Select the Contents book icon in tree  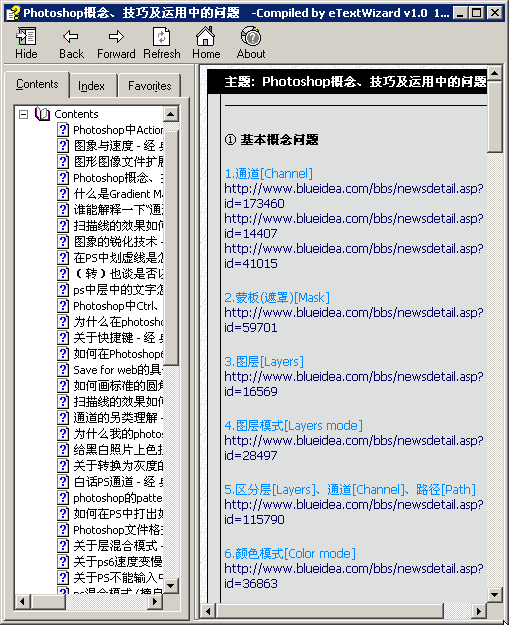point(42,114)
